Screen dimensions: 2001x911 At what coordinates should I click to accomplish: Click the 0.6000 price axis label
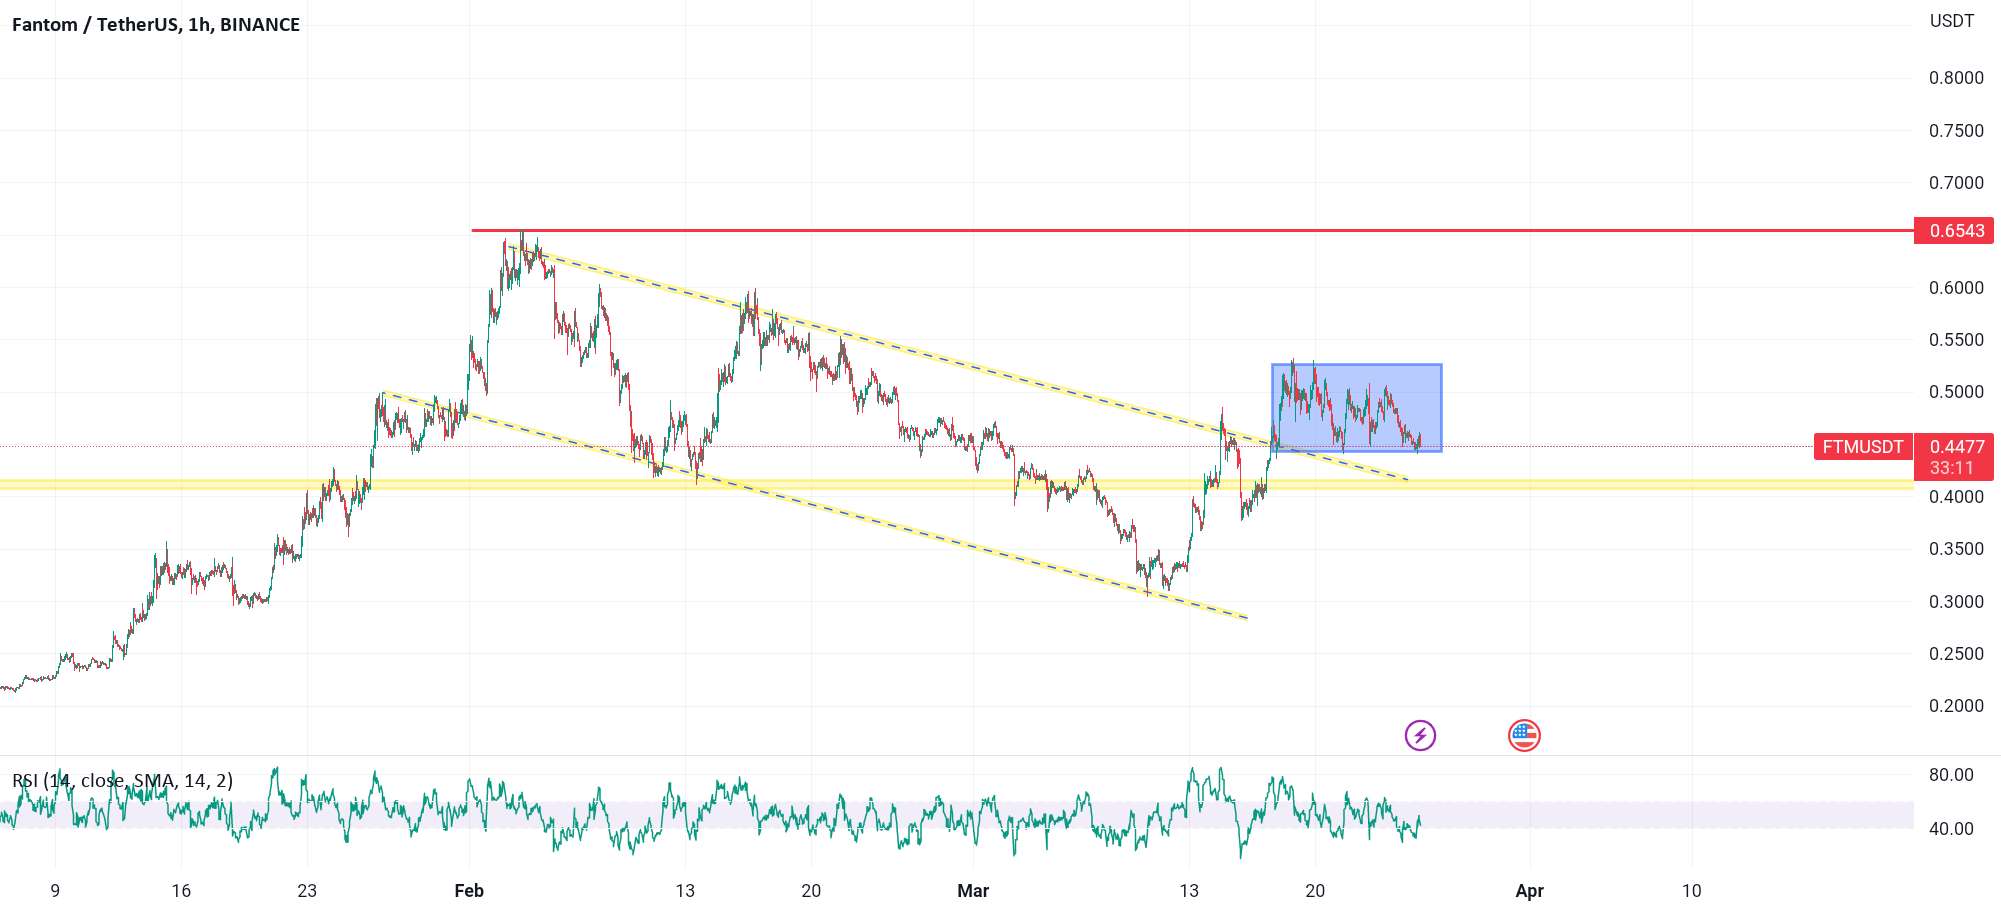coord(1956,288)
